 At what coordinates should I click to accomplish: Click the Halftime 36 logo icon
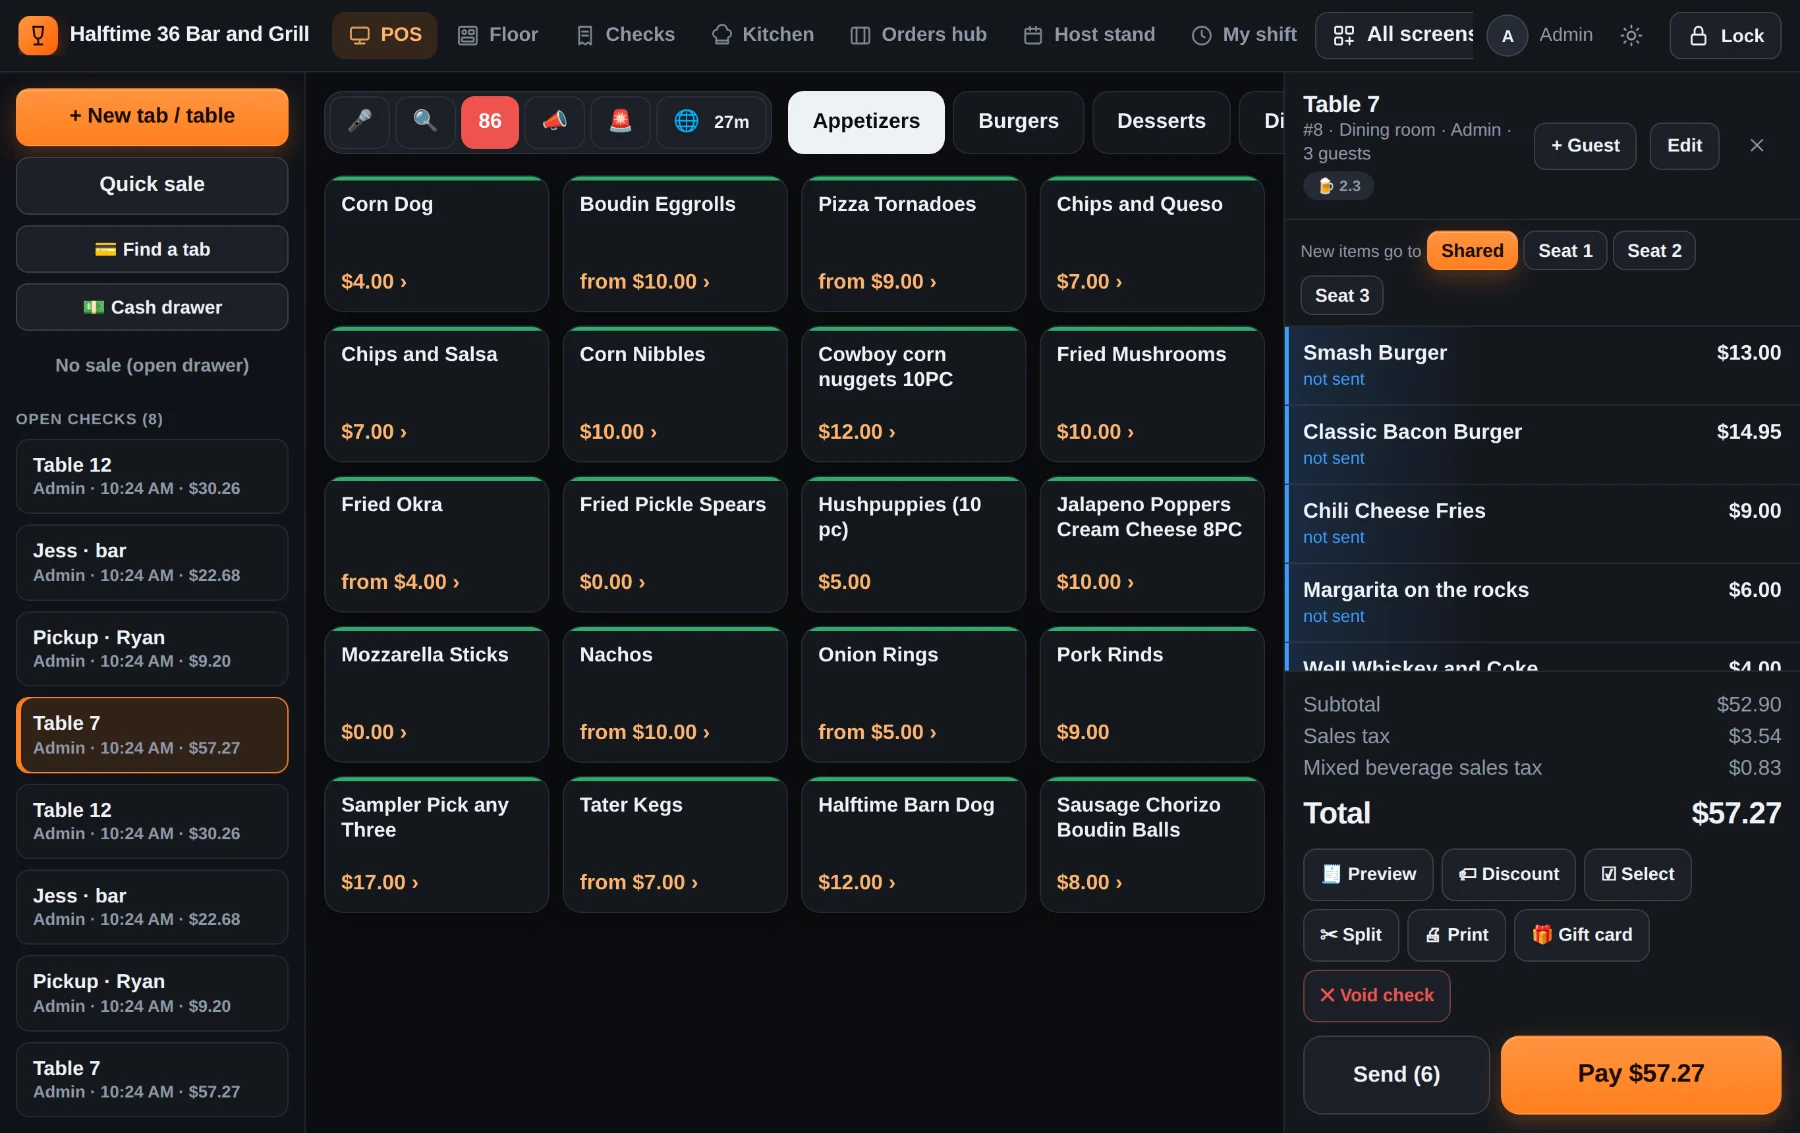[38, 35]
